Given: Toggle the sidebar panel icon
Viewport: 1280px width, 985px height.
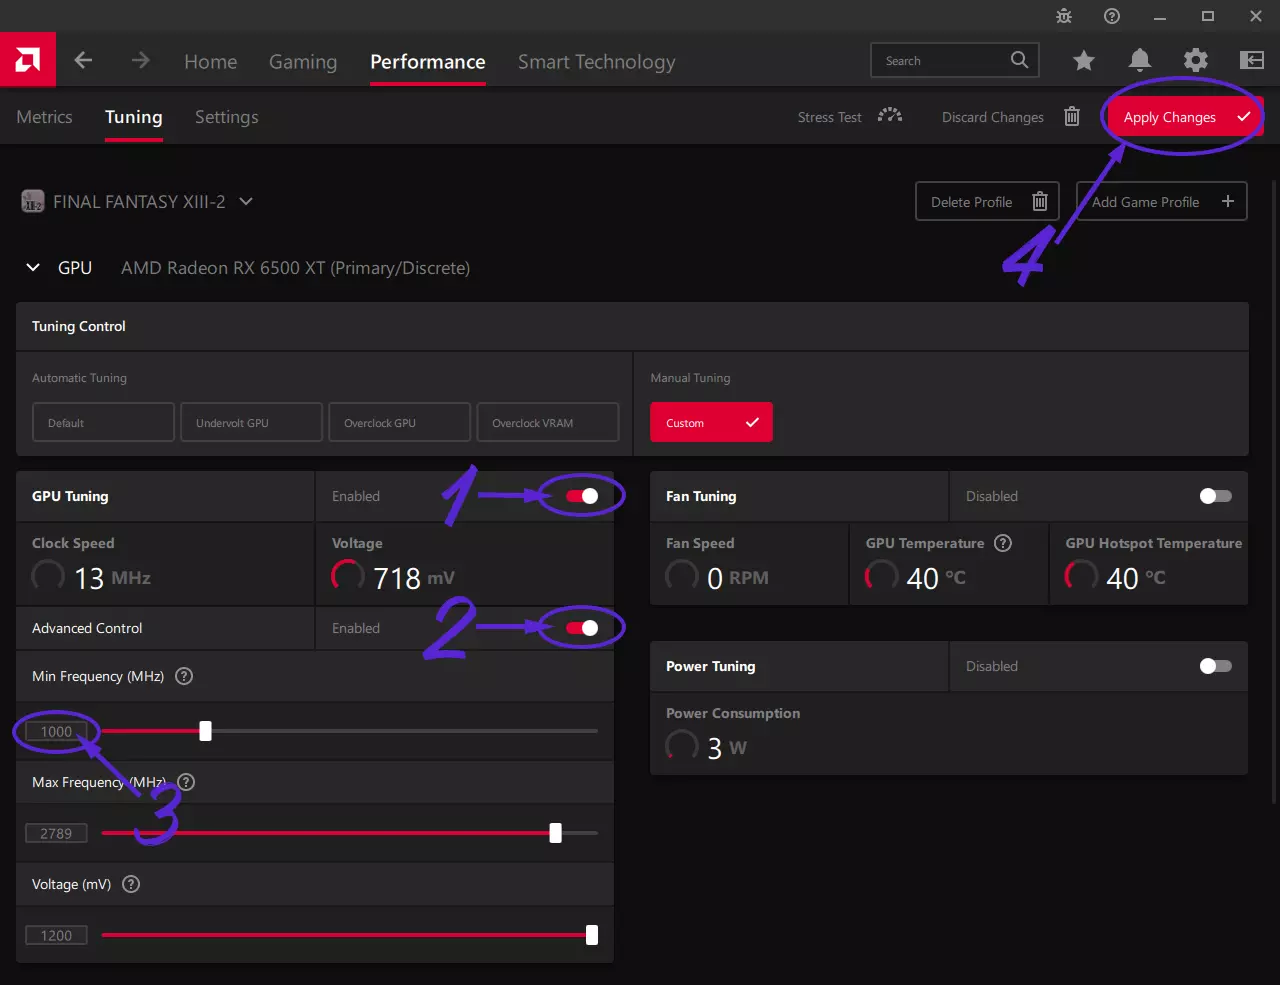Looking at the screenshot, I should pyautogui.click(x=1252, y=61).
